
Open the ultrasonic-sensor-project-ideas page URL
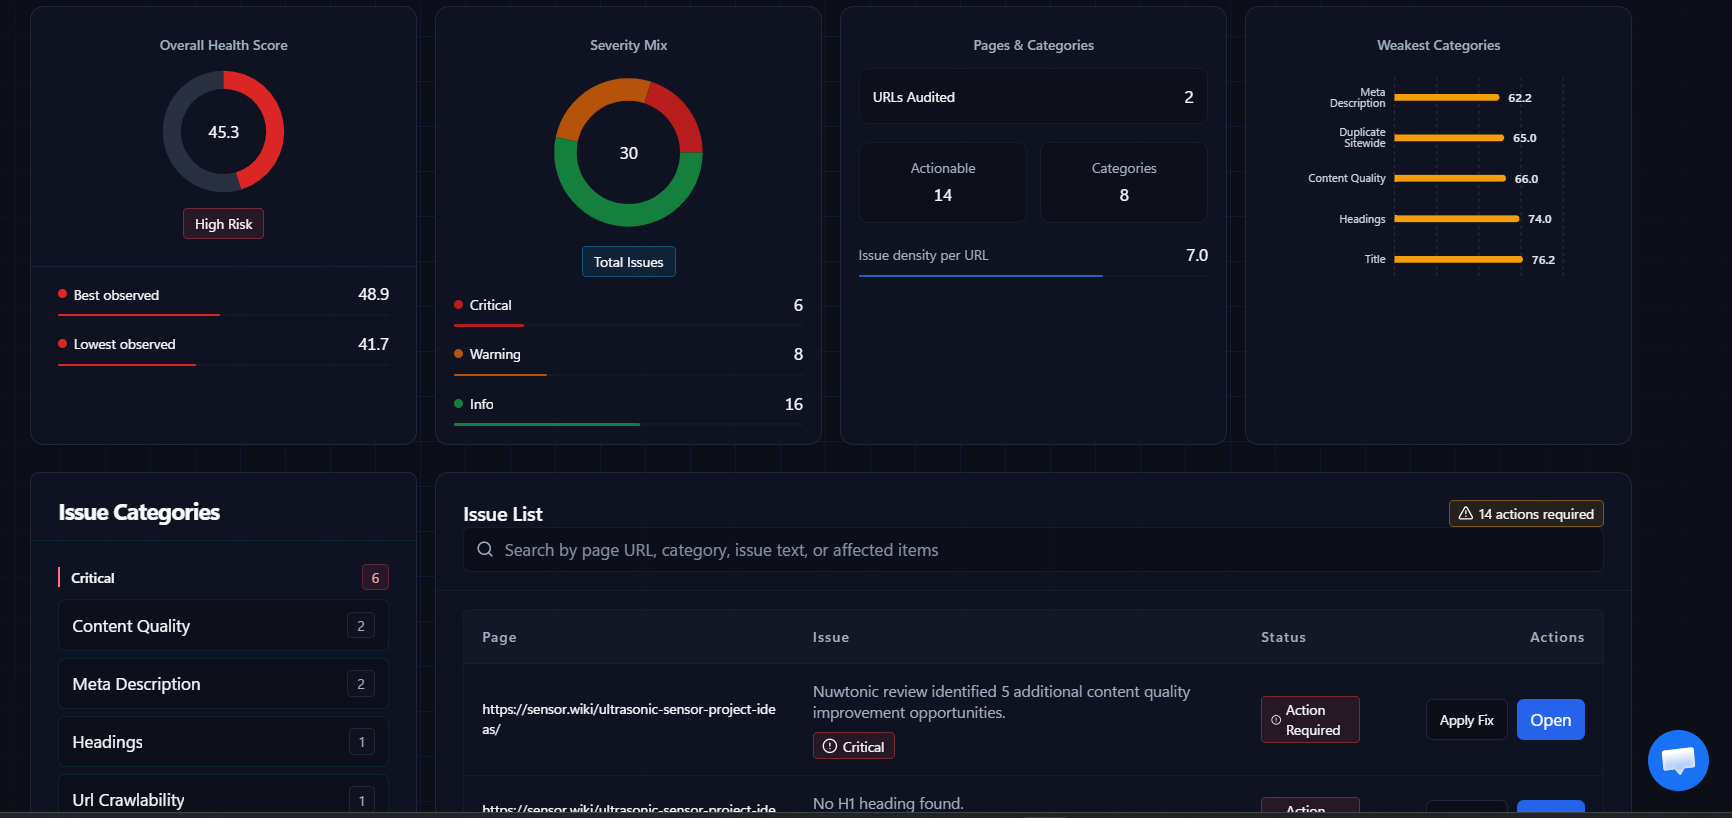(629, 719)
